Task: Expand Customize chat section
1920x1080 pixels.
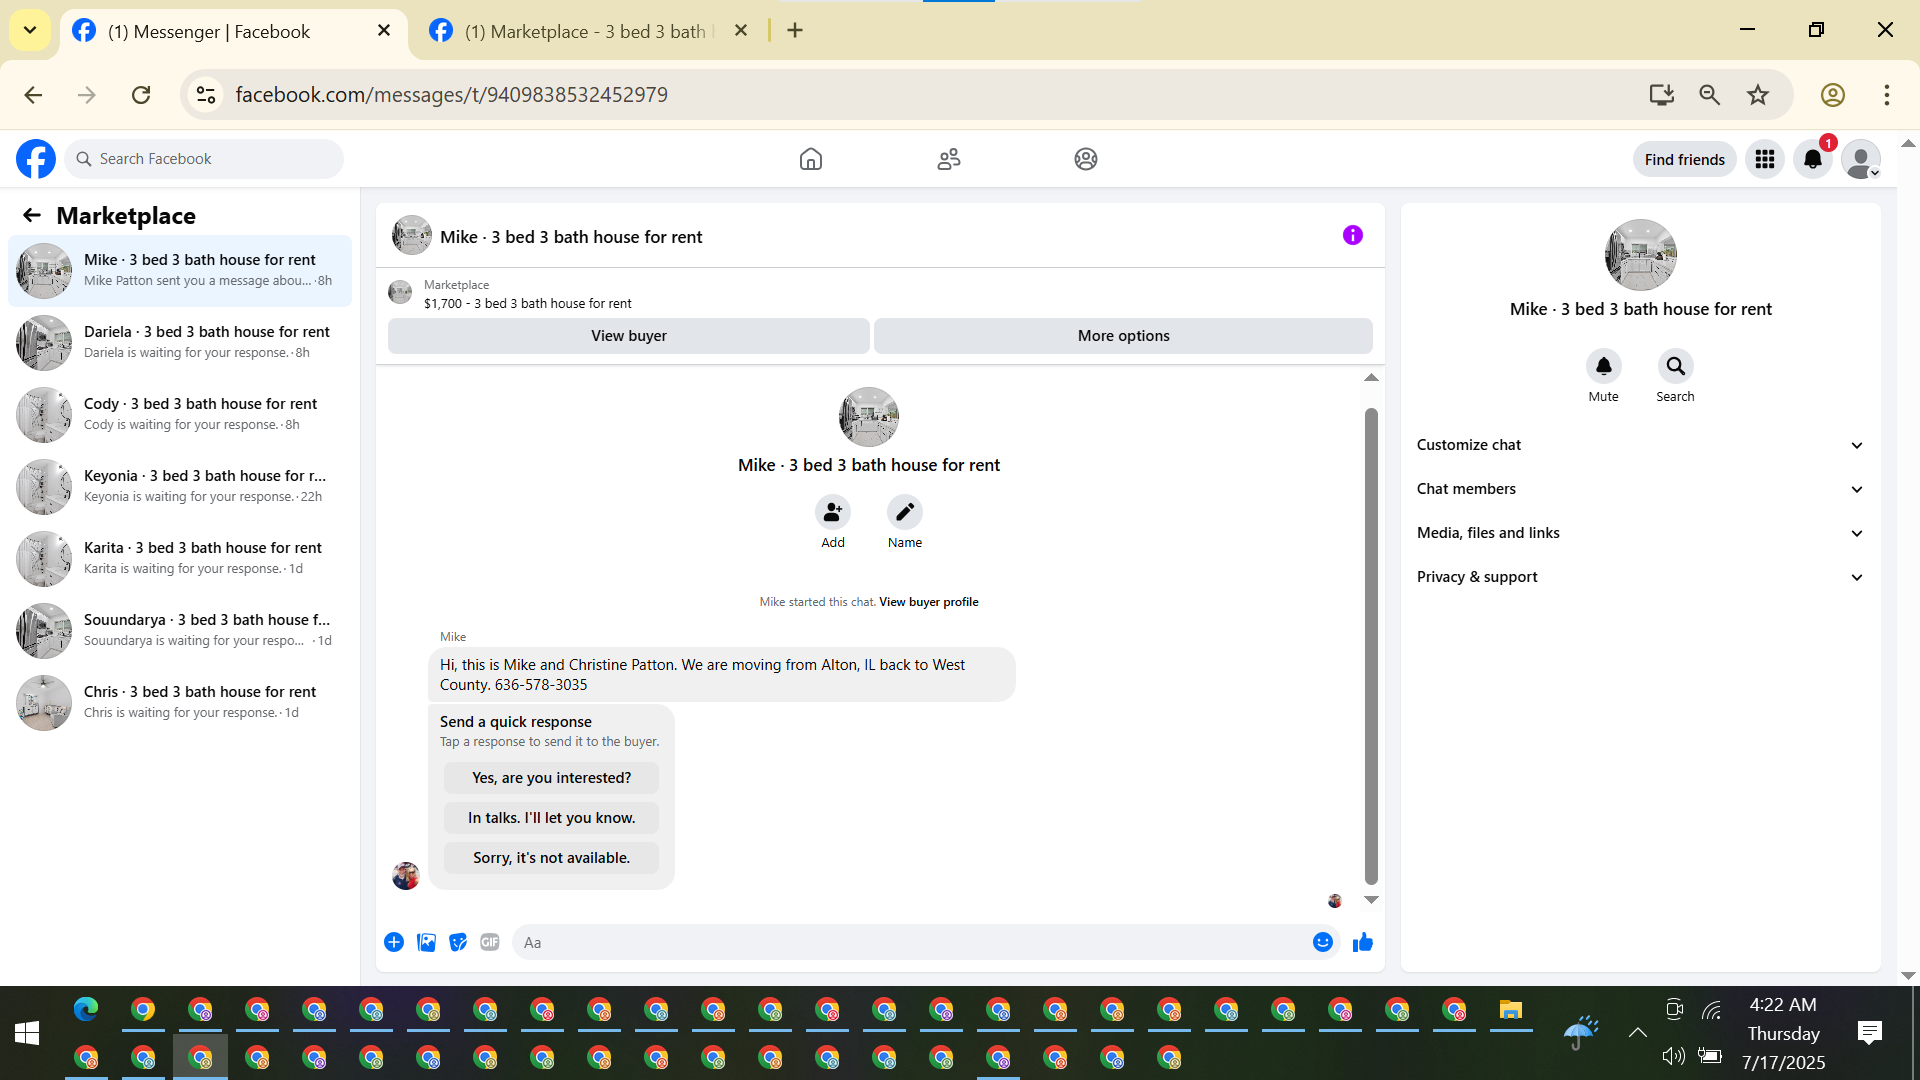Action: coord(1640,445)
